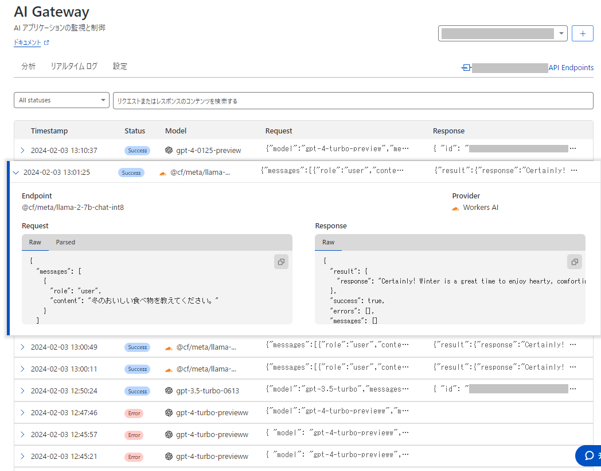Focus the request/response content search field

[x=353, y=101]
